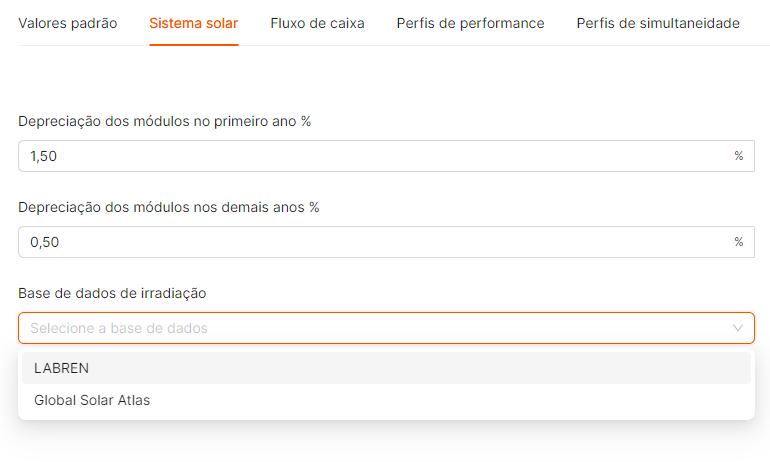
Task: Click the 1,50 value text
Action: tap(46, 156)
